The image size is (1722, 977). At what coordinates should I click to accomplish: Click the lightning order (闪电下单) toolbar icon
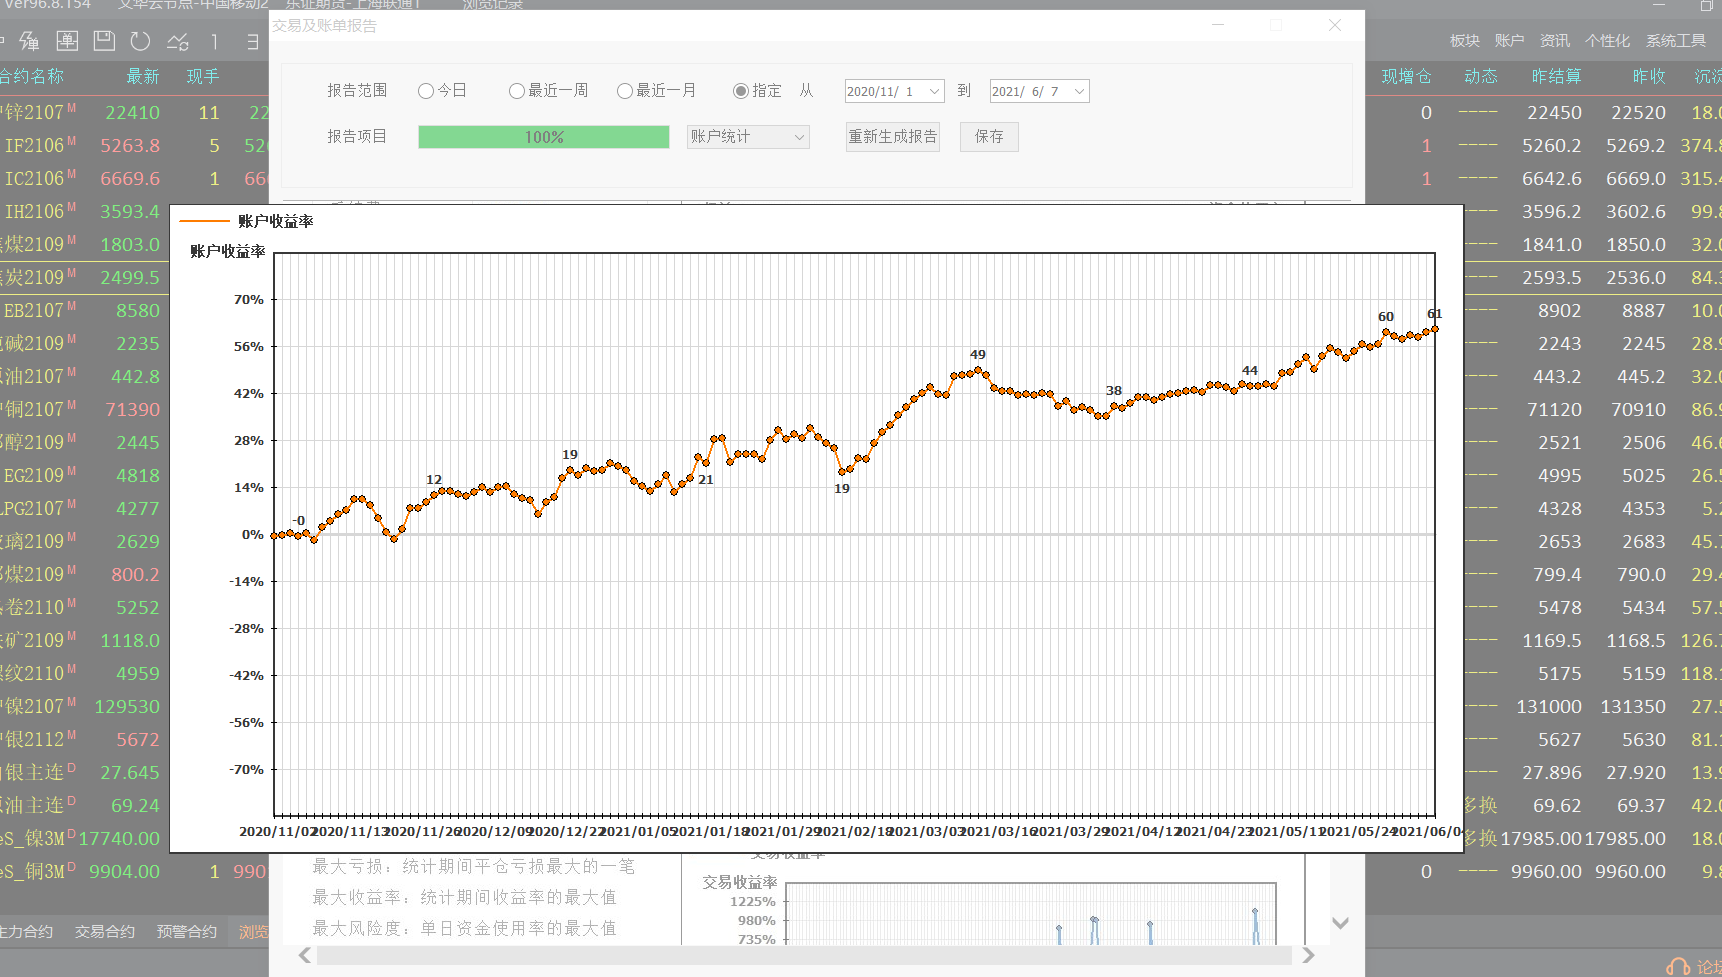click(30, 41)
